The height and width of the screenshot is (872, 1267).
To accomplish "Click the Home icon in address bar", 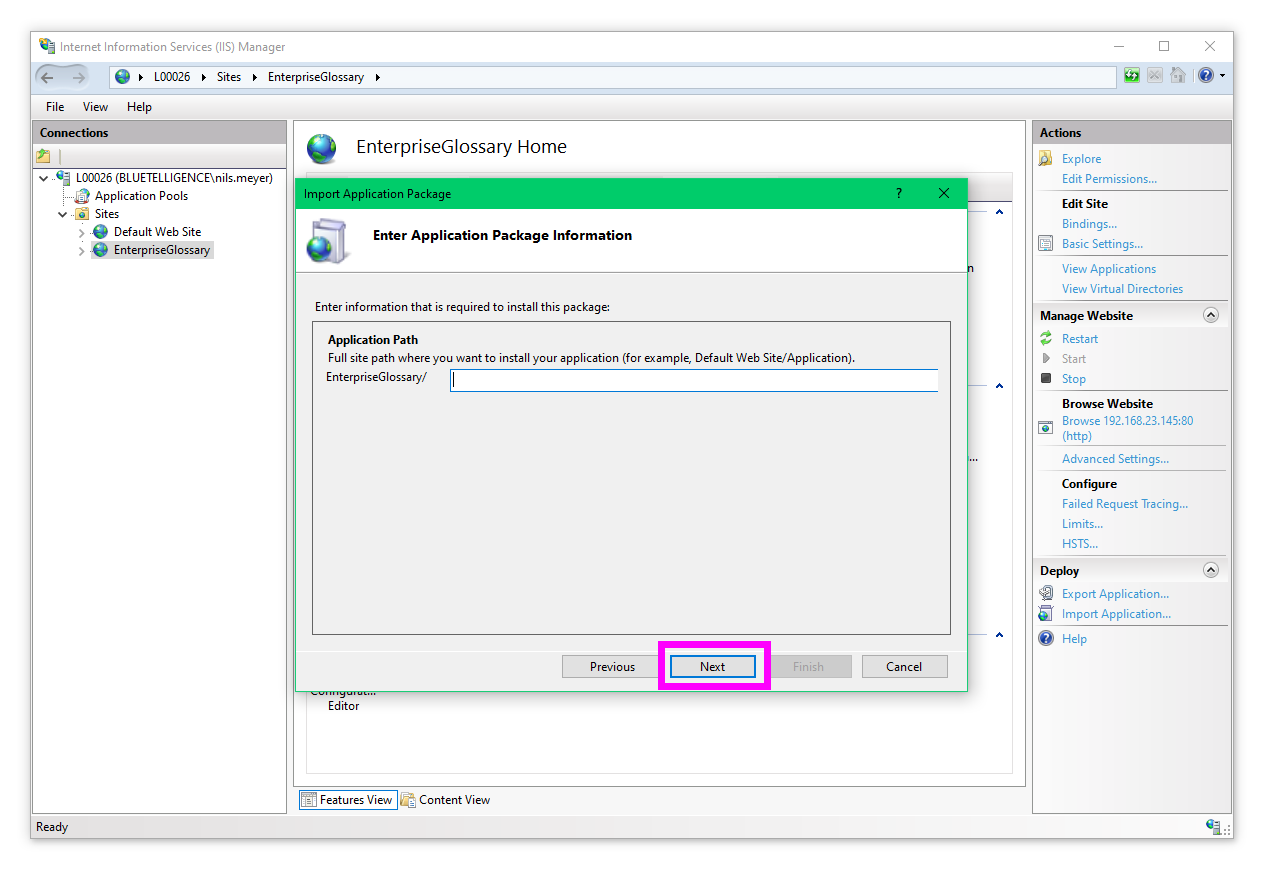I will [x=1178, y=76].
